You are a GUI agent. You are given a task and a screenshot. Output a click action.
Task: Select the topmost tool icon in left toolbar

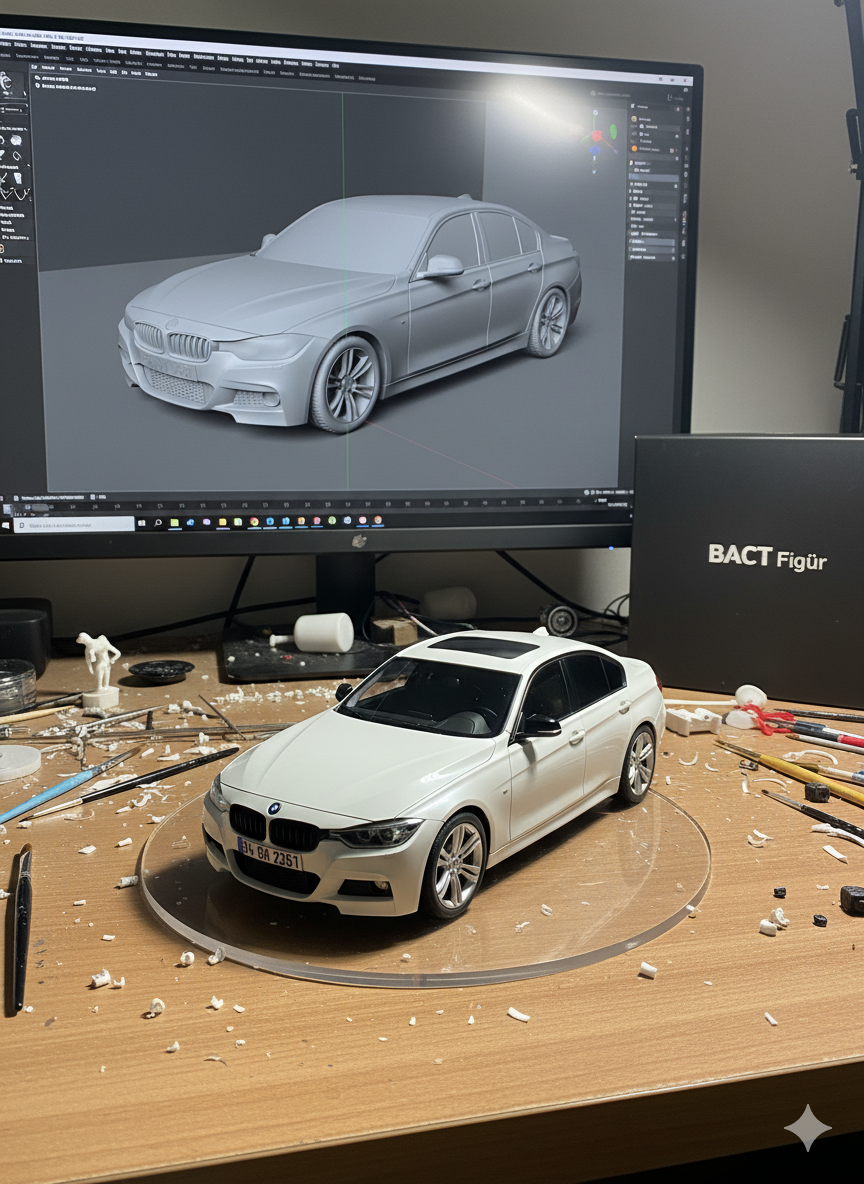[x=7, y=82]
